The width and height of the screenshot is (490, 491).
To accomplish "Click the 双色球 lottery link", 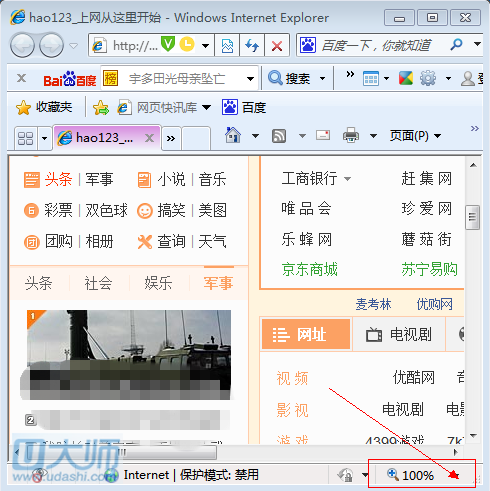I will 106,210.
